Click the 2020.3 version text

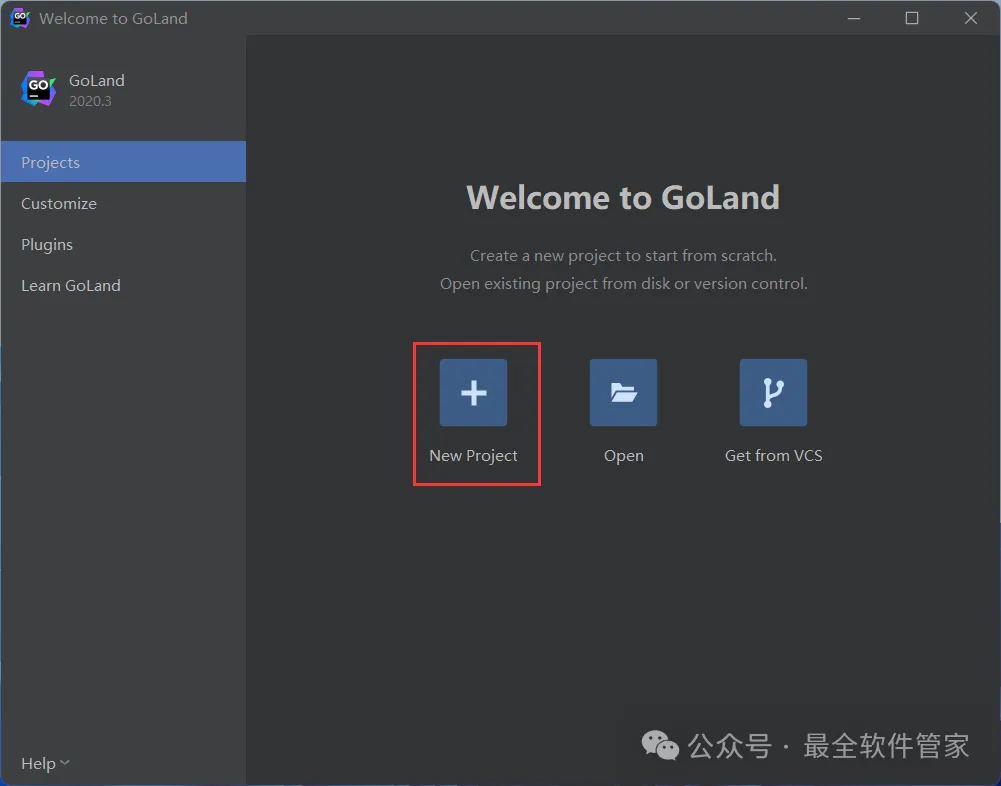click(x=90, y=101)
